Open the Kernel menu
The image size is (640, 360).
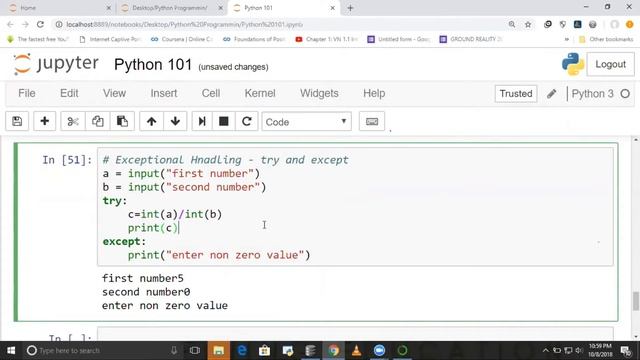pyautogui.click(x=260, y=93)
